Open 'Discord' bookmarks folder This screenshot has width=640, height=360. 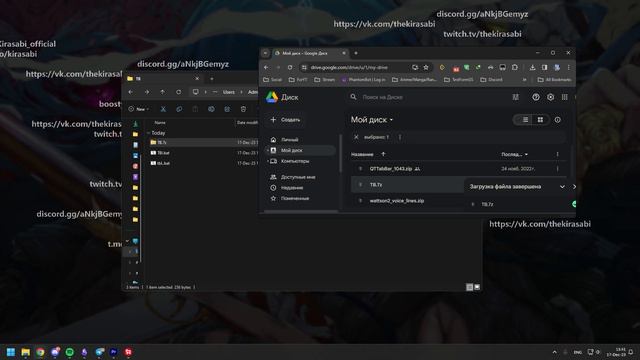[x=492, y=80]
